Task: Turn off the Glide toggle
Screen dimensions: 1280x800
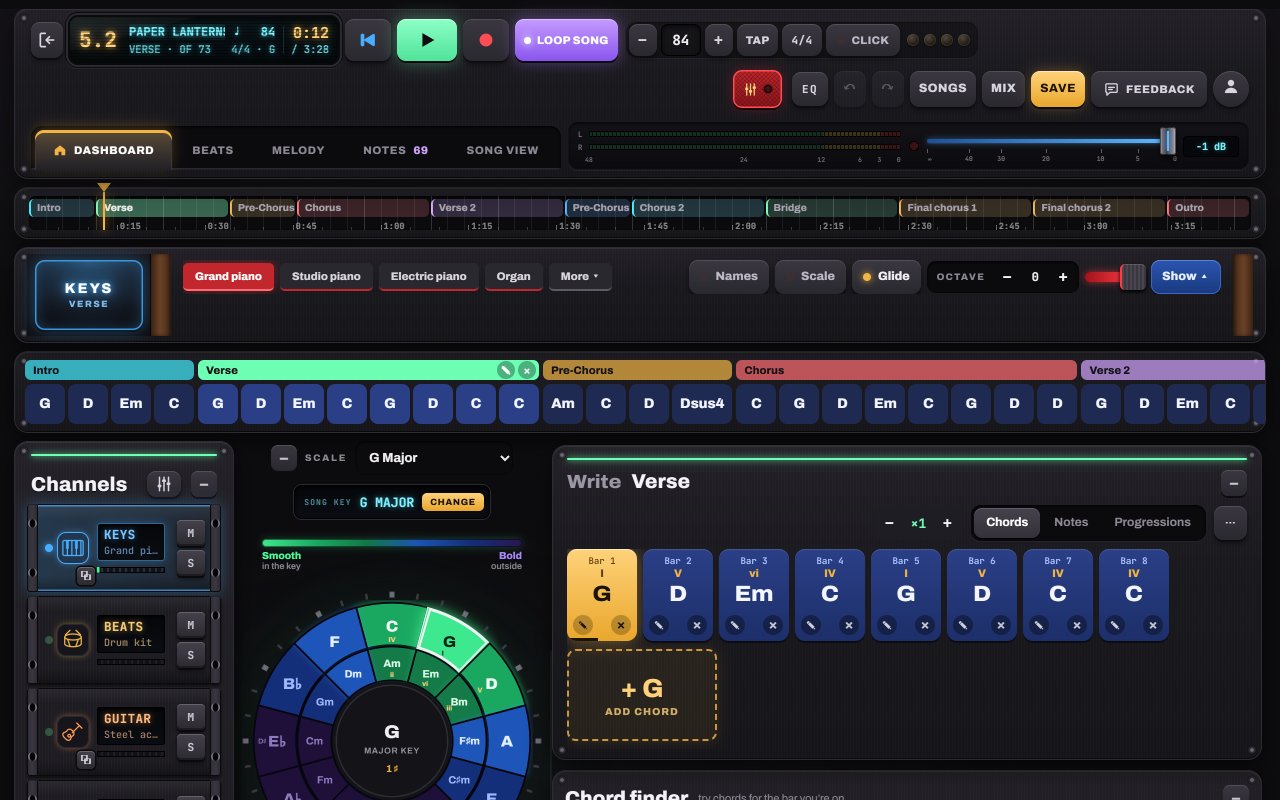Action: [x=886, y=276]
